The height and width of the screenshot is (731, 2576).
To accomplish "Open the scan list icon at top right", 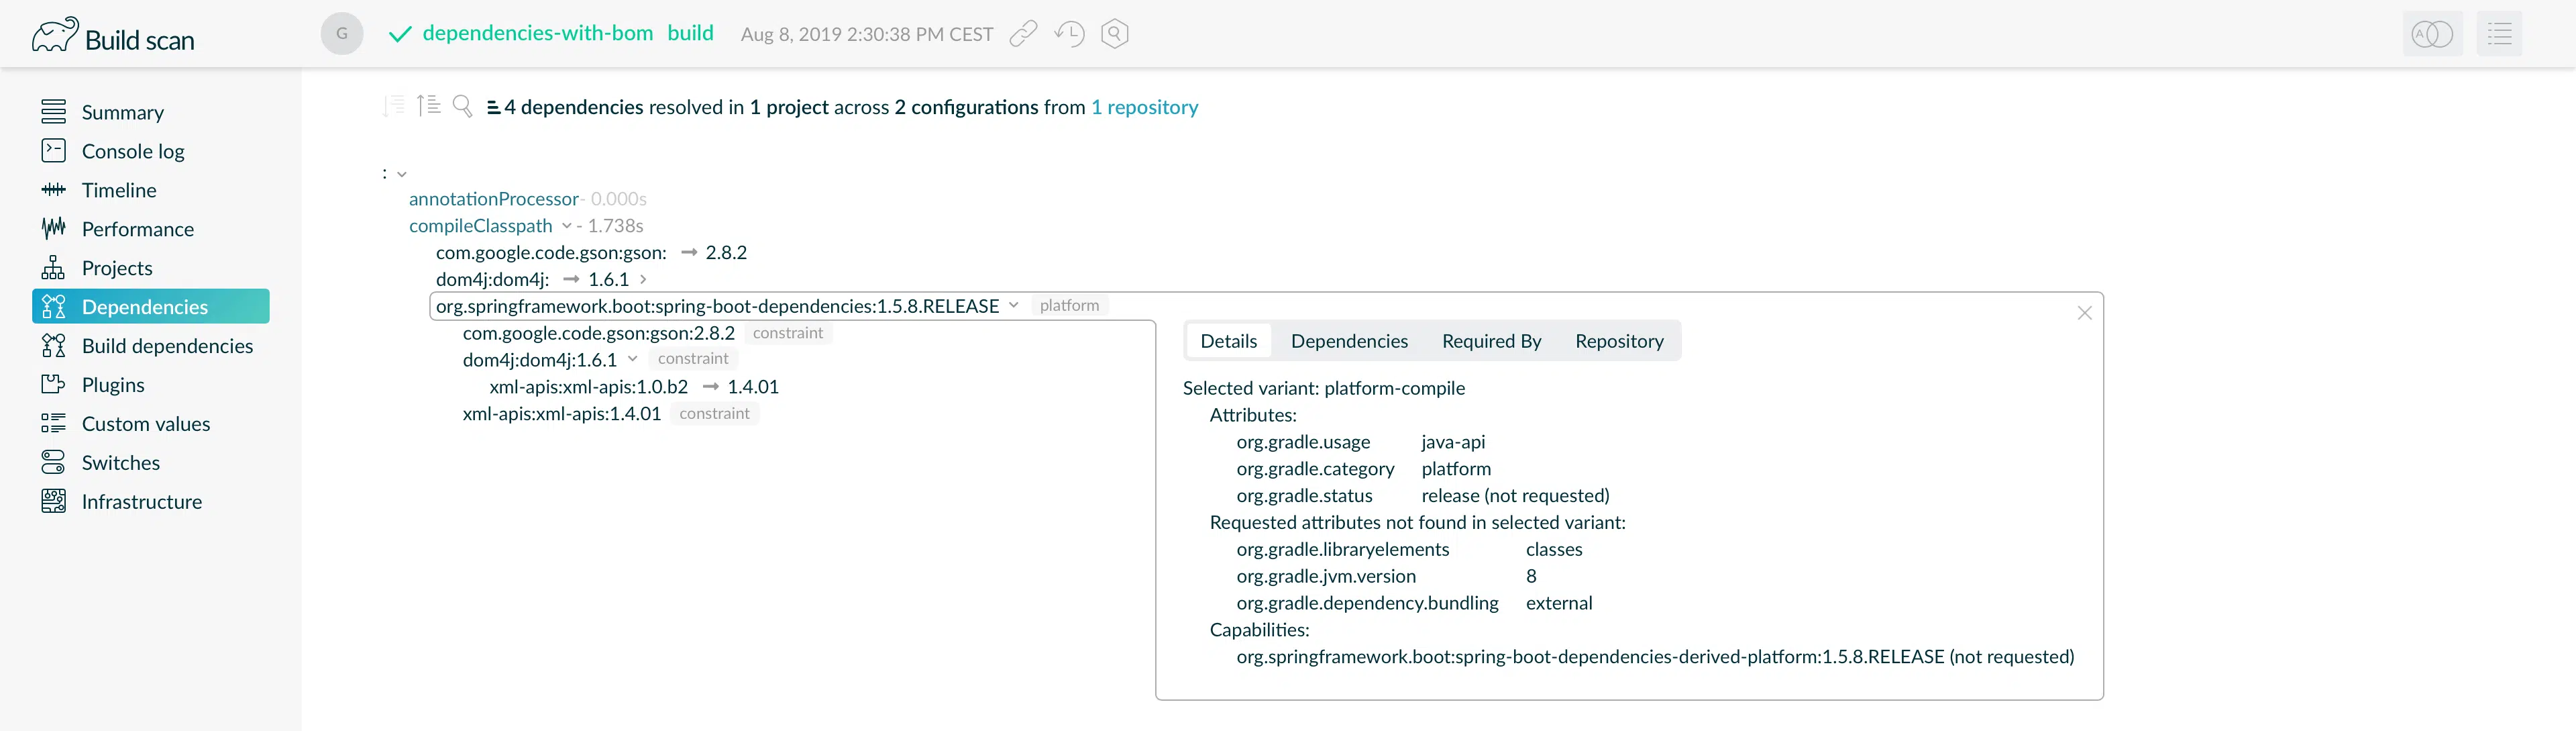I will (2499, 34).
